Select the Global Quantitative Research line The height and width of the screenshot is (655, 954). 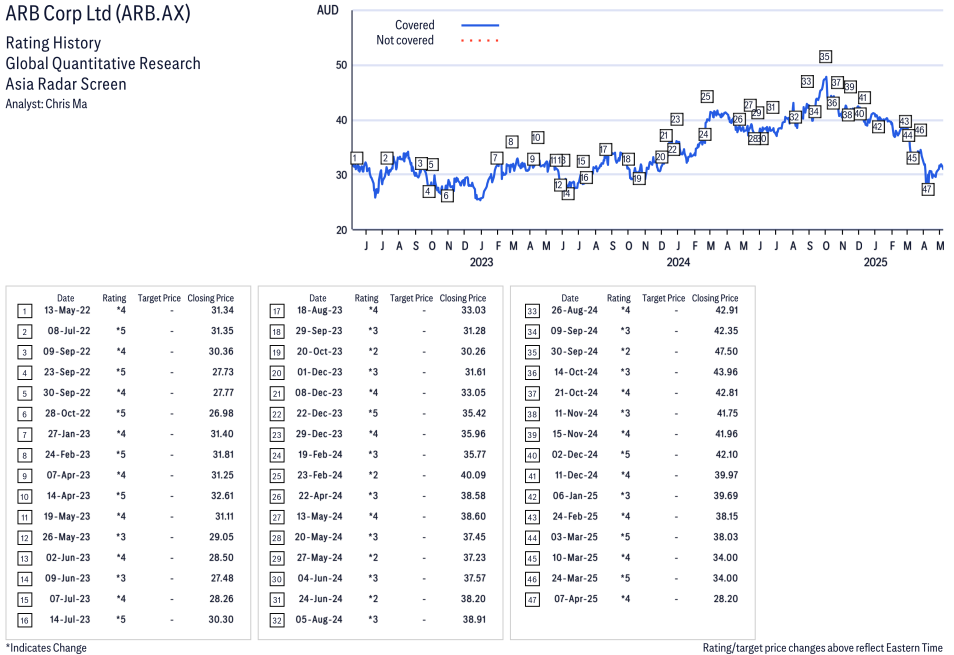[103, 64]
